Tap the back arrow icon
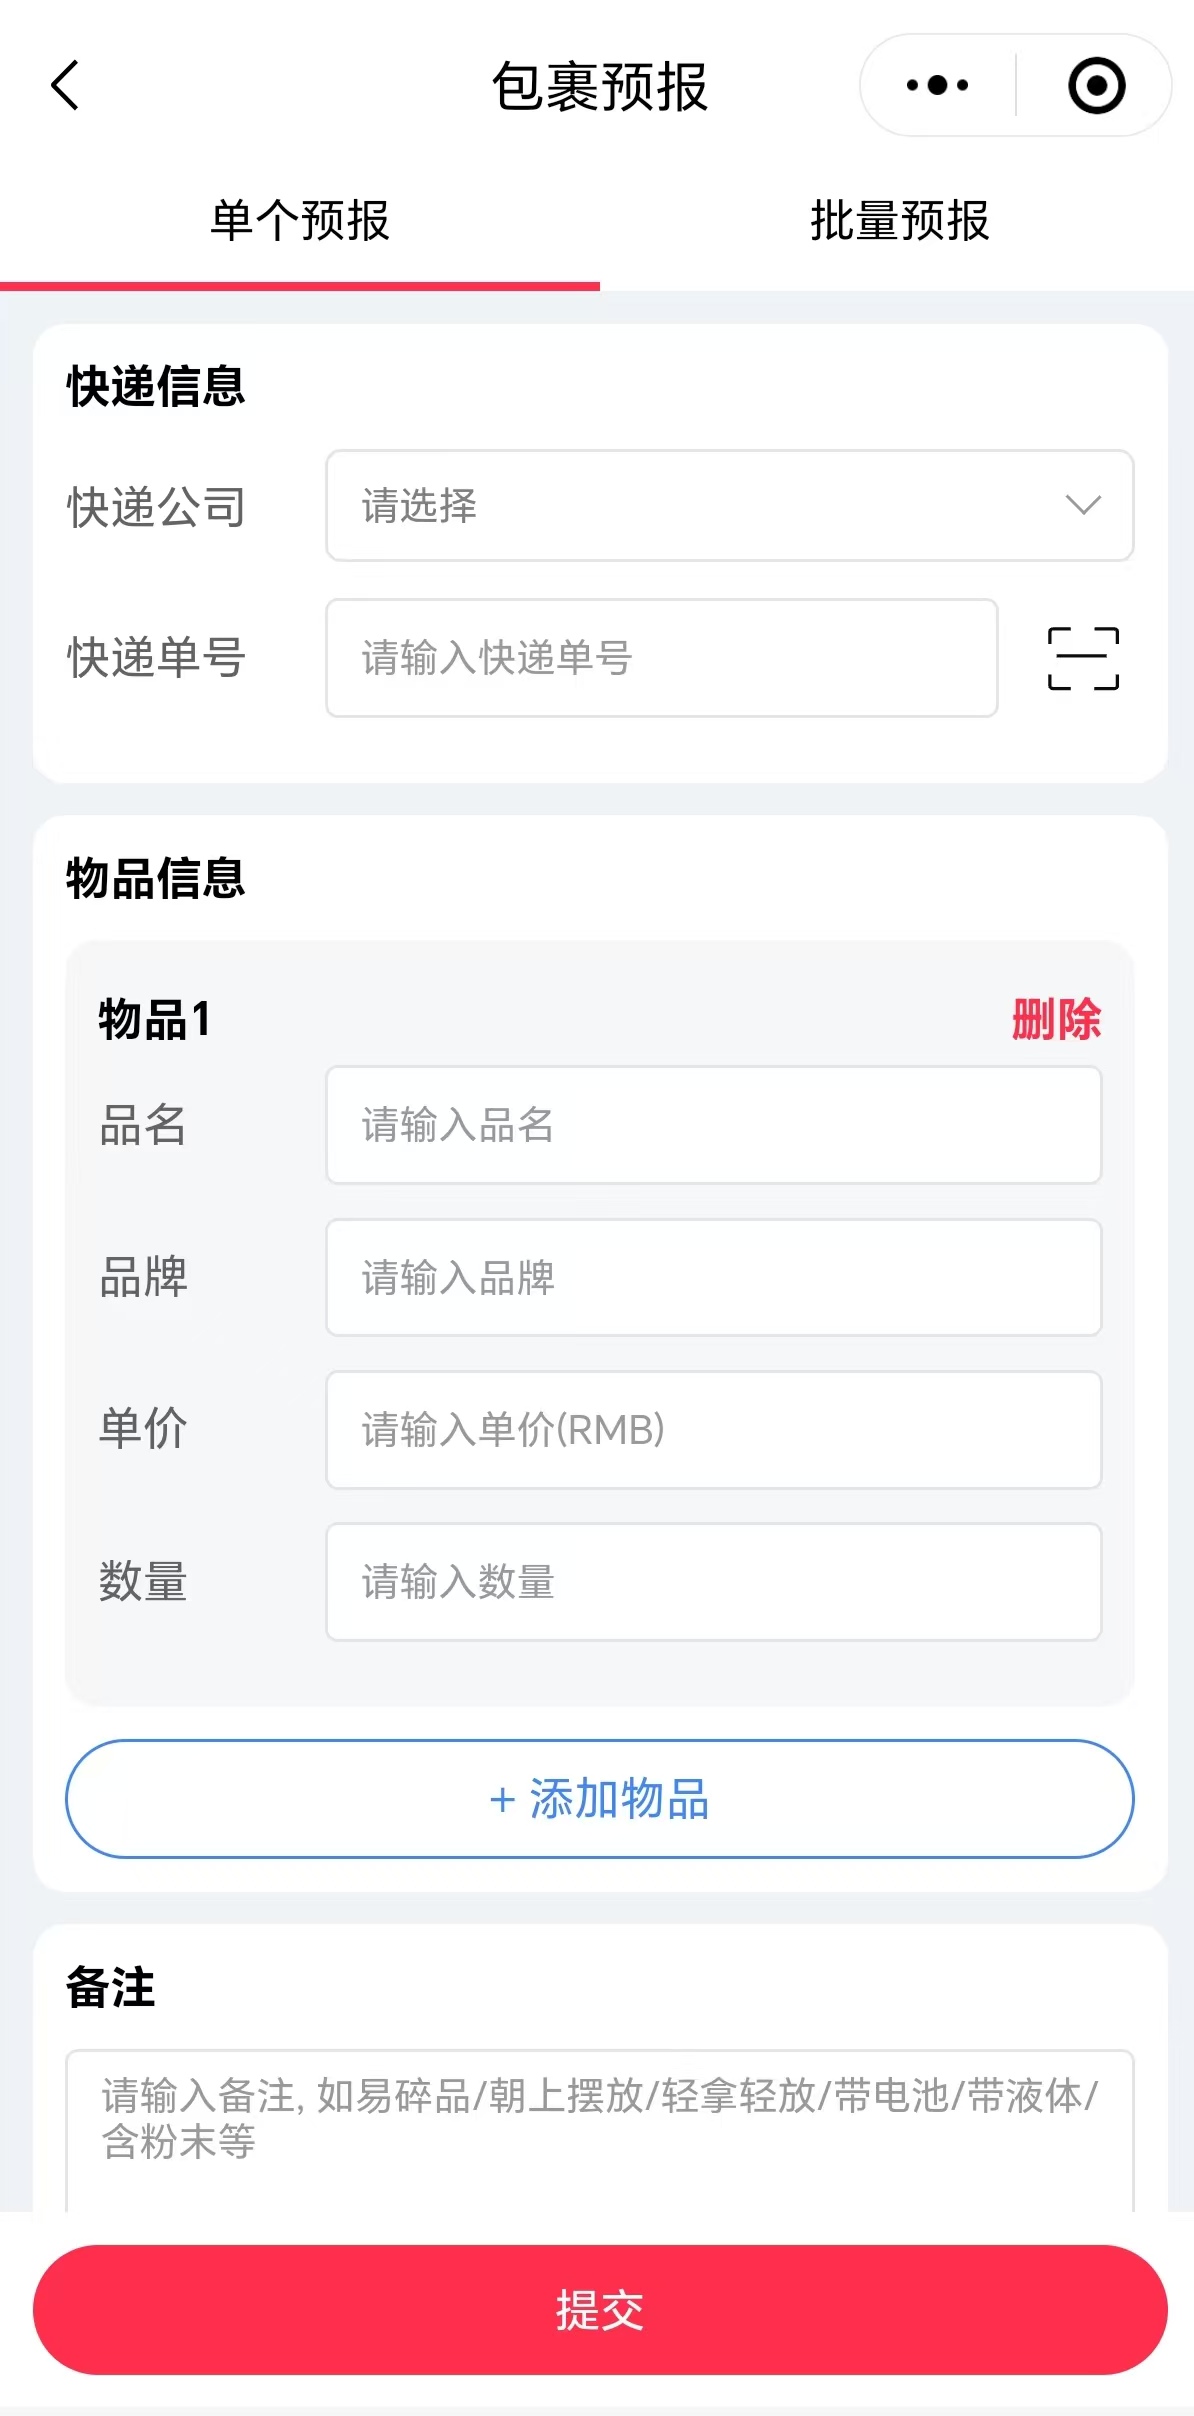The height and width of the screenshot is (2416, 1194). click(x=65, y=85)
